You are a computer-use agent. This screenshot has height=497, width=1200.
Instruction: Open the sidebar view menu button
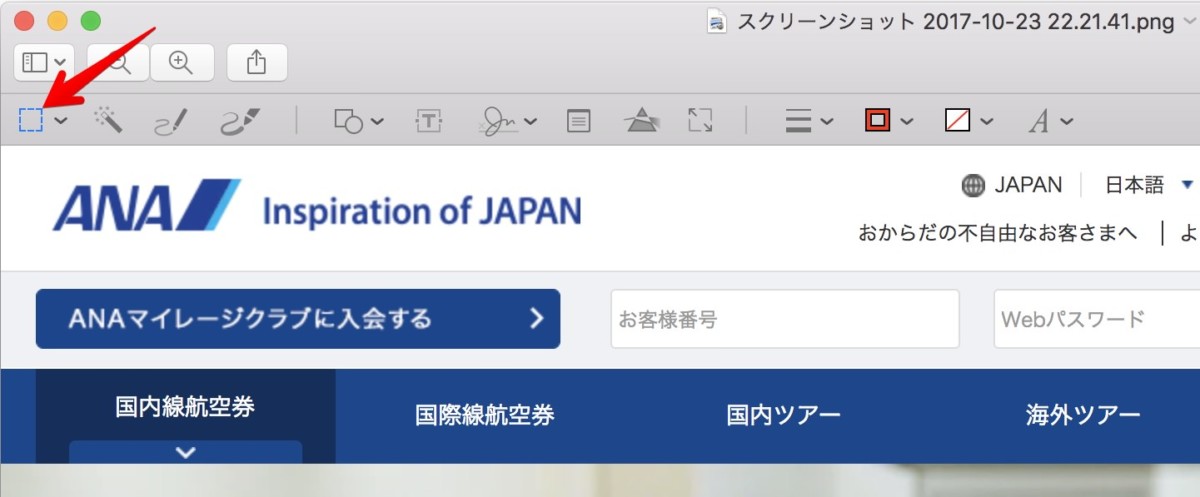(44, 62)
